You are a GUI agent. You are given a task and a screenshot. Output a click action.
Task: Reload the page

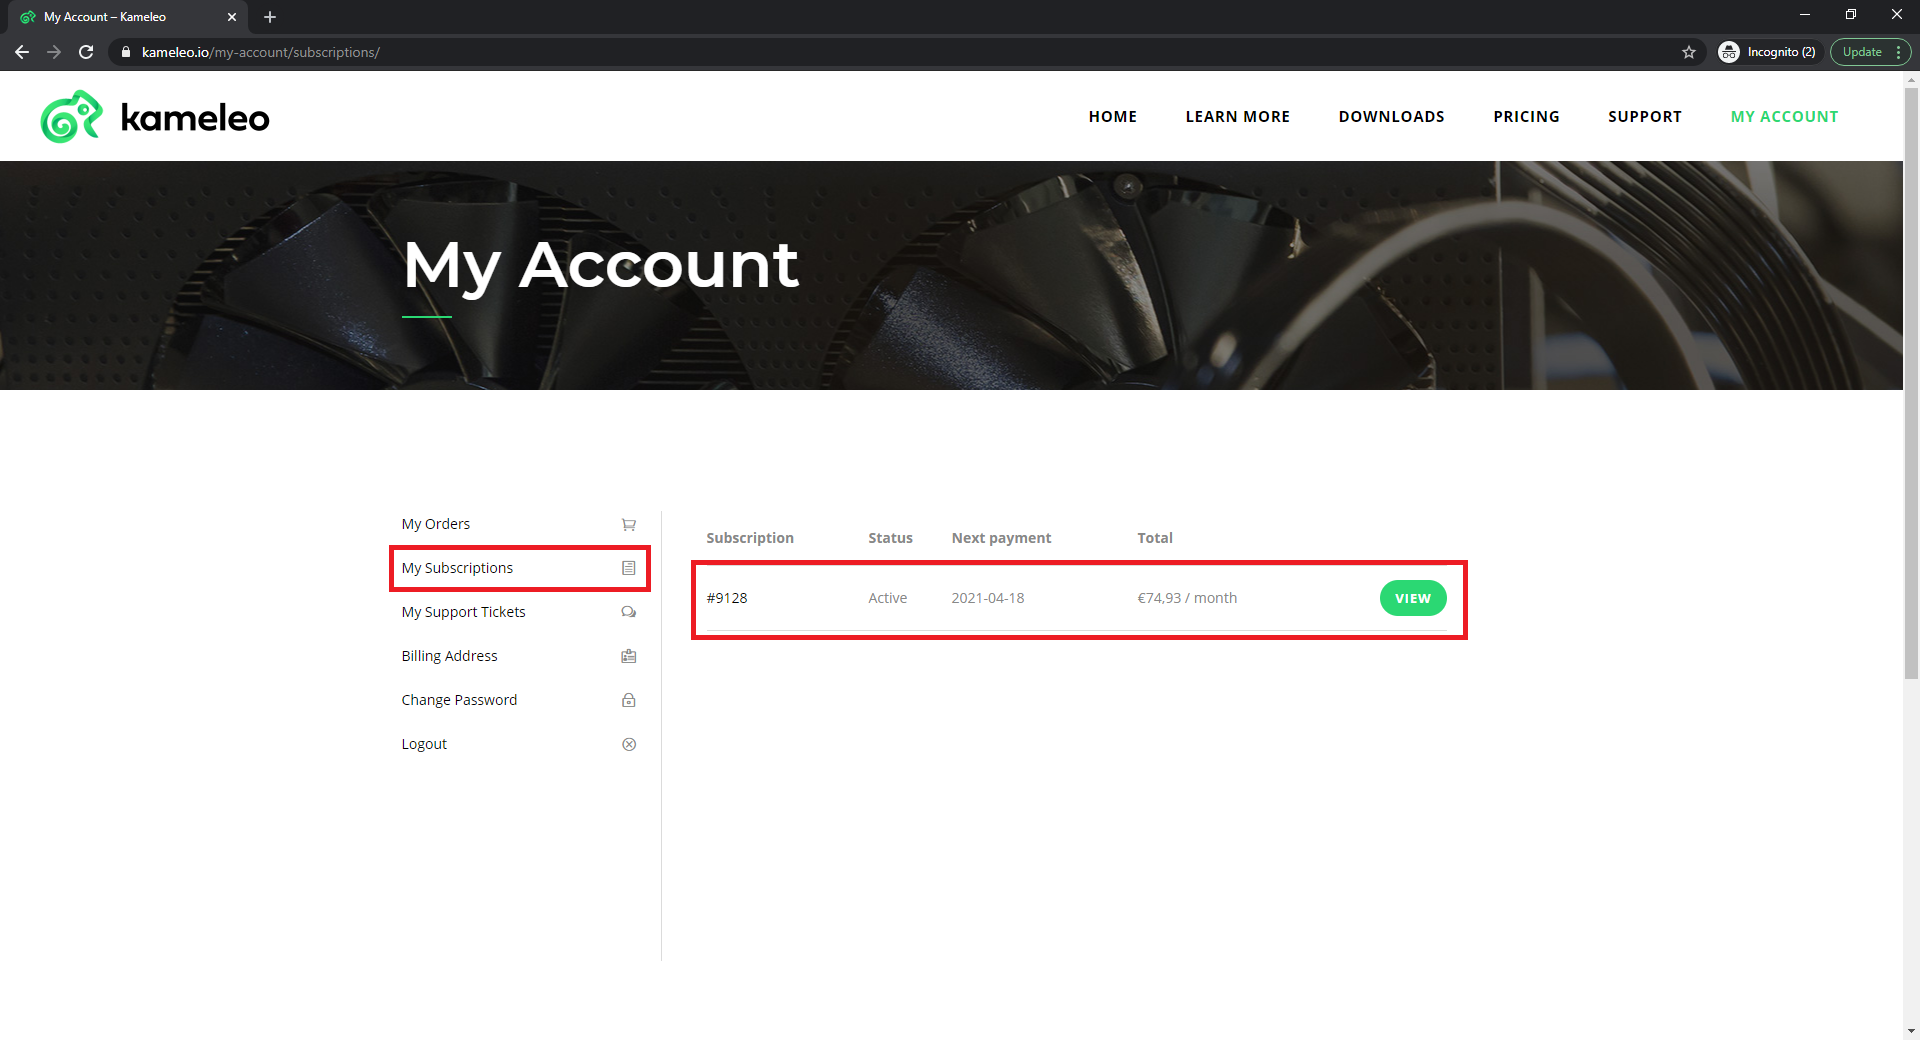tap(86, 52)
